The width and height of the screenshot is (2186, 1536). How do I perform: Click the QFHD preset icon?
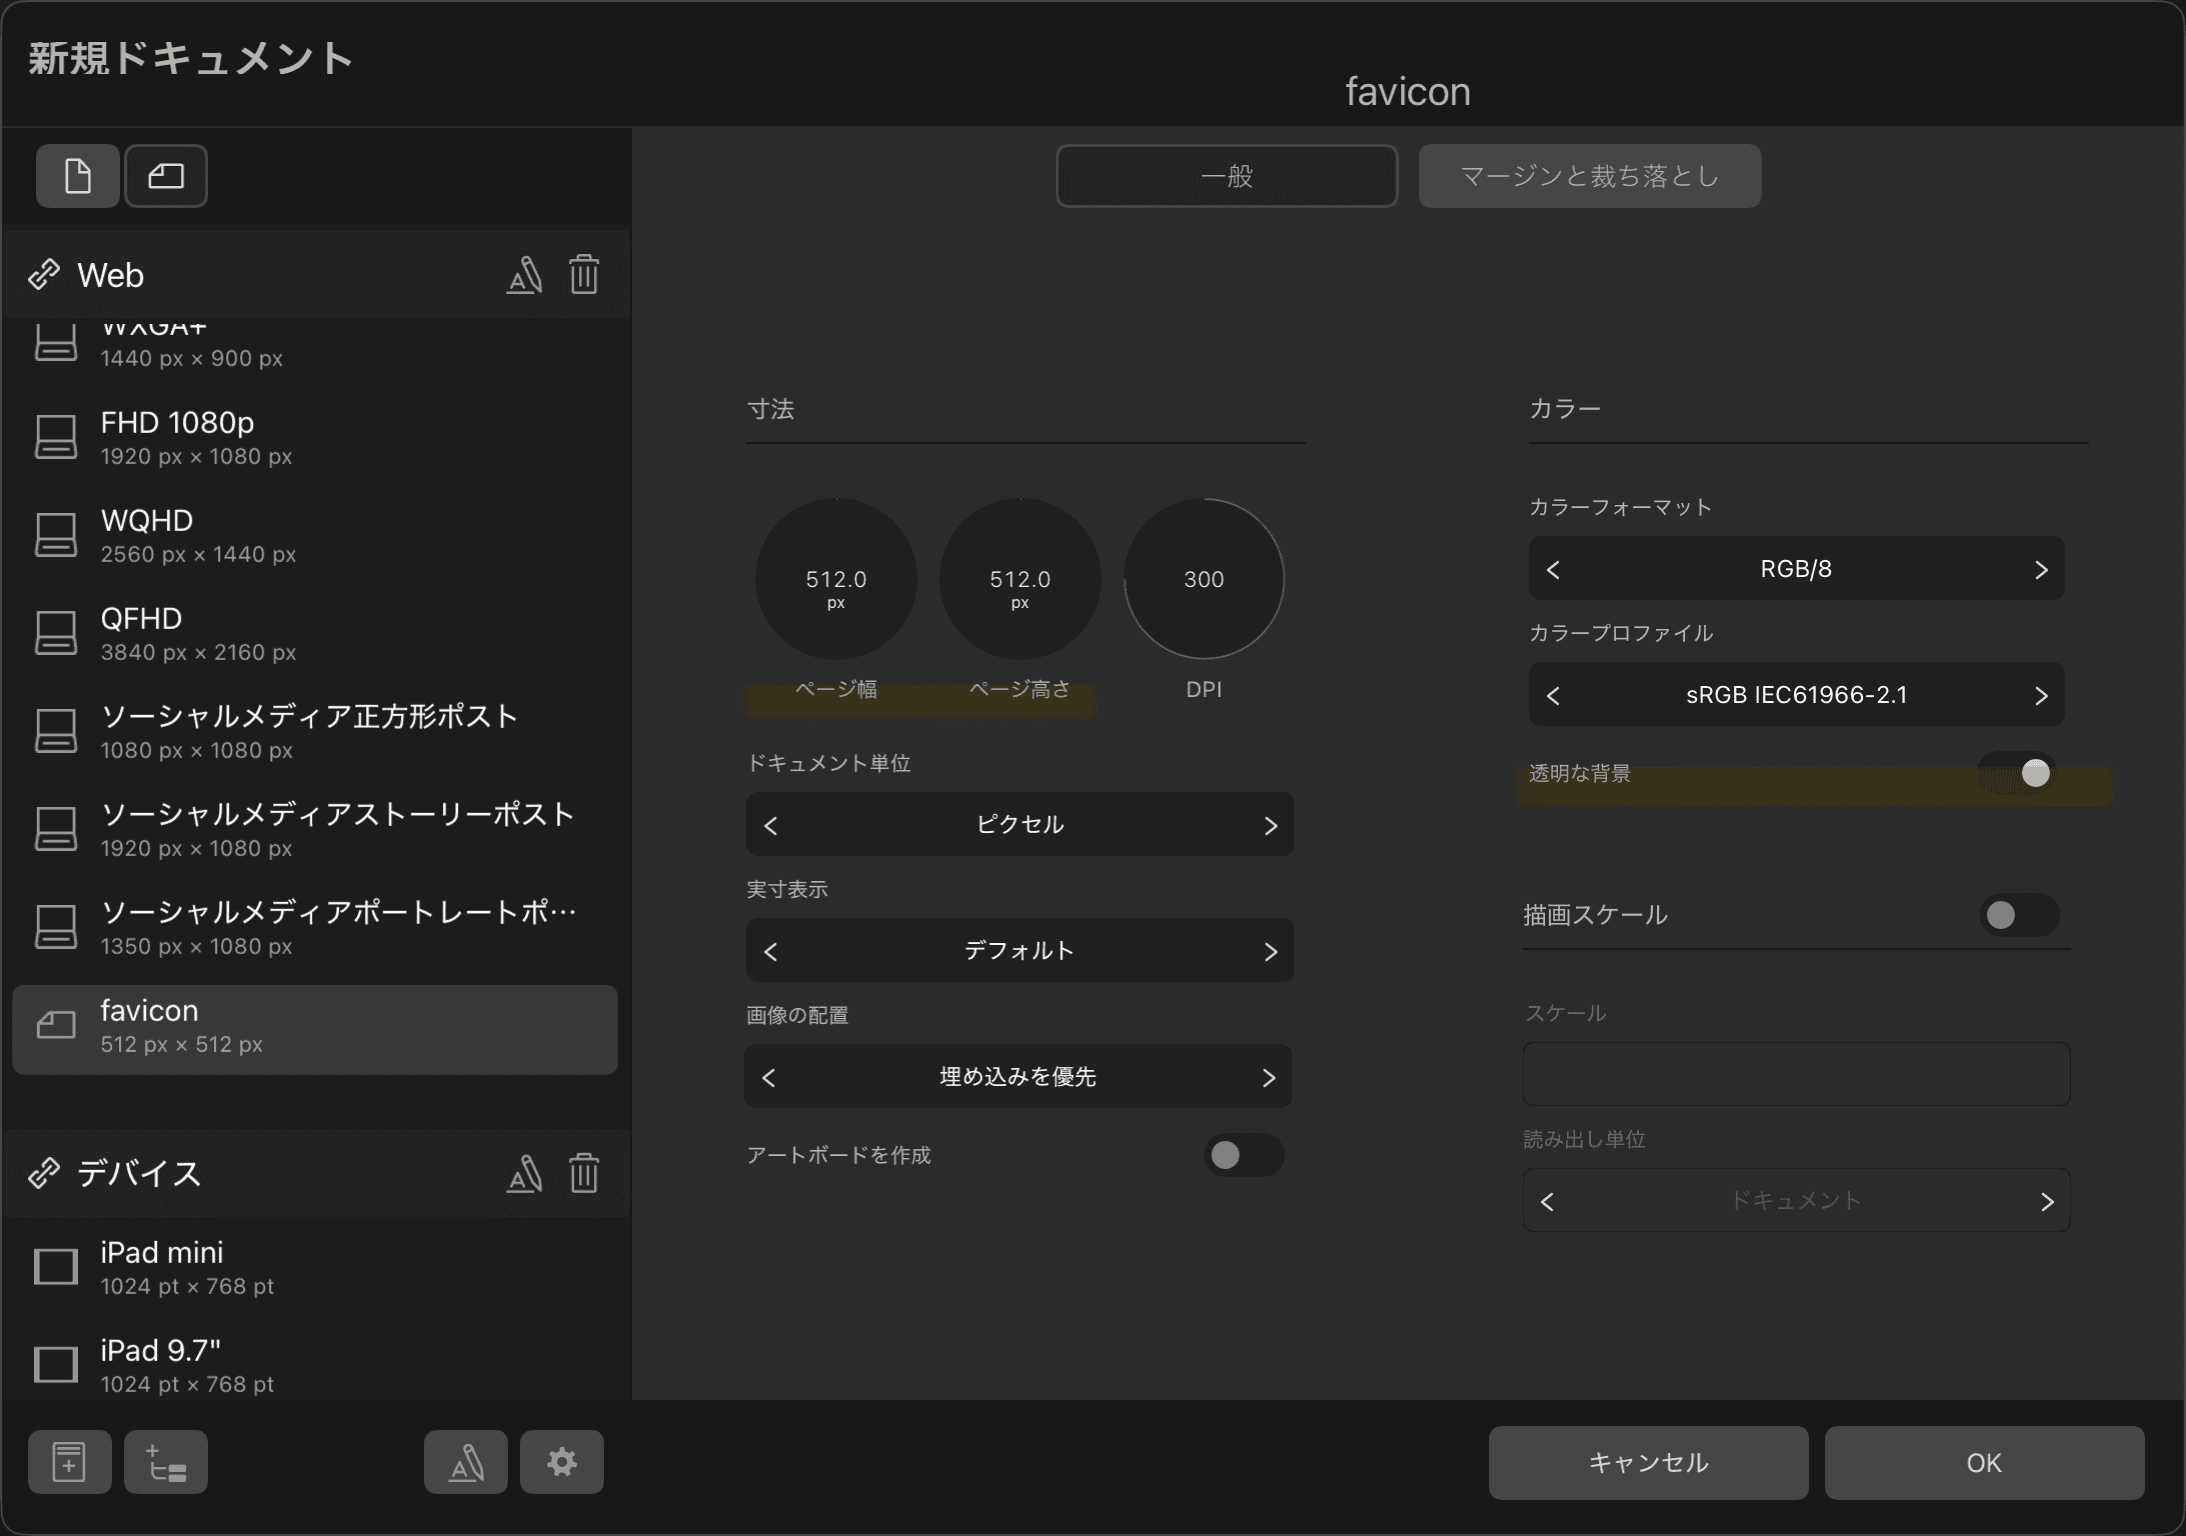56,634
